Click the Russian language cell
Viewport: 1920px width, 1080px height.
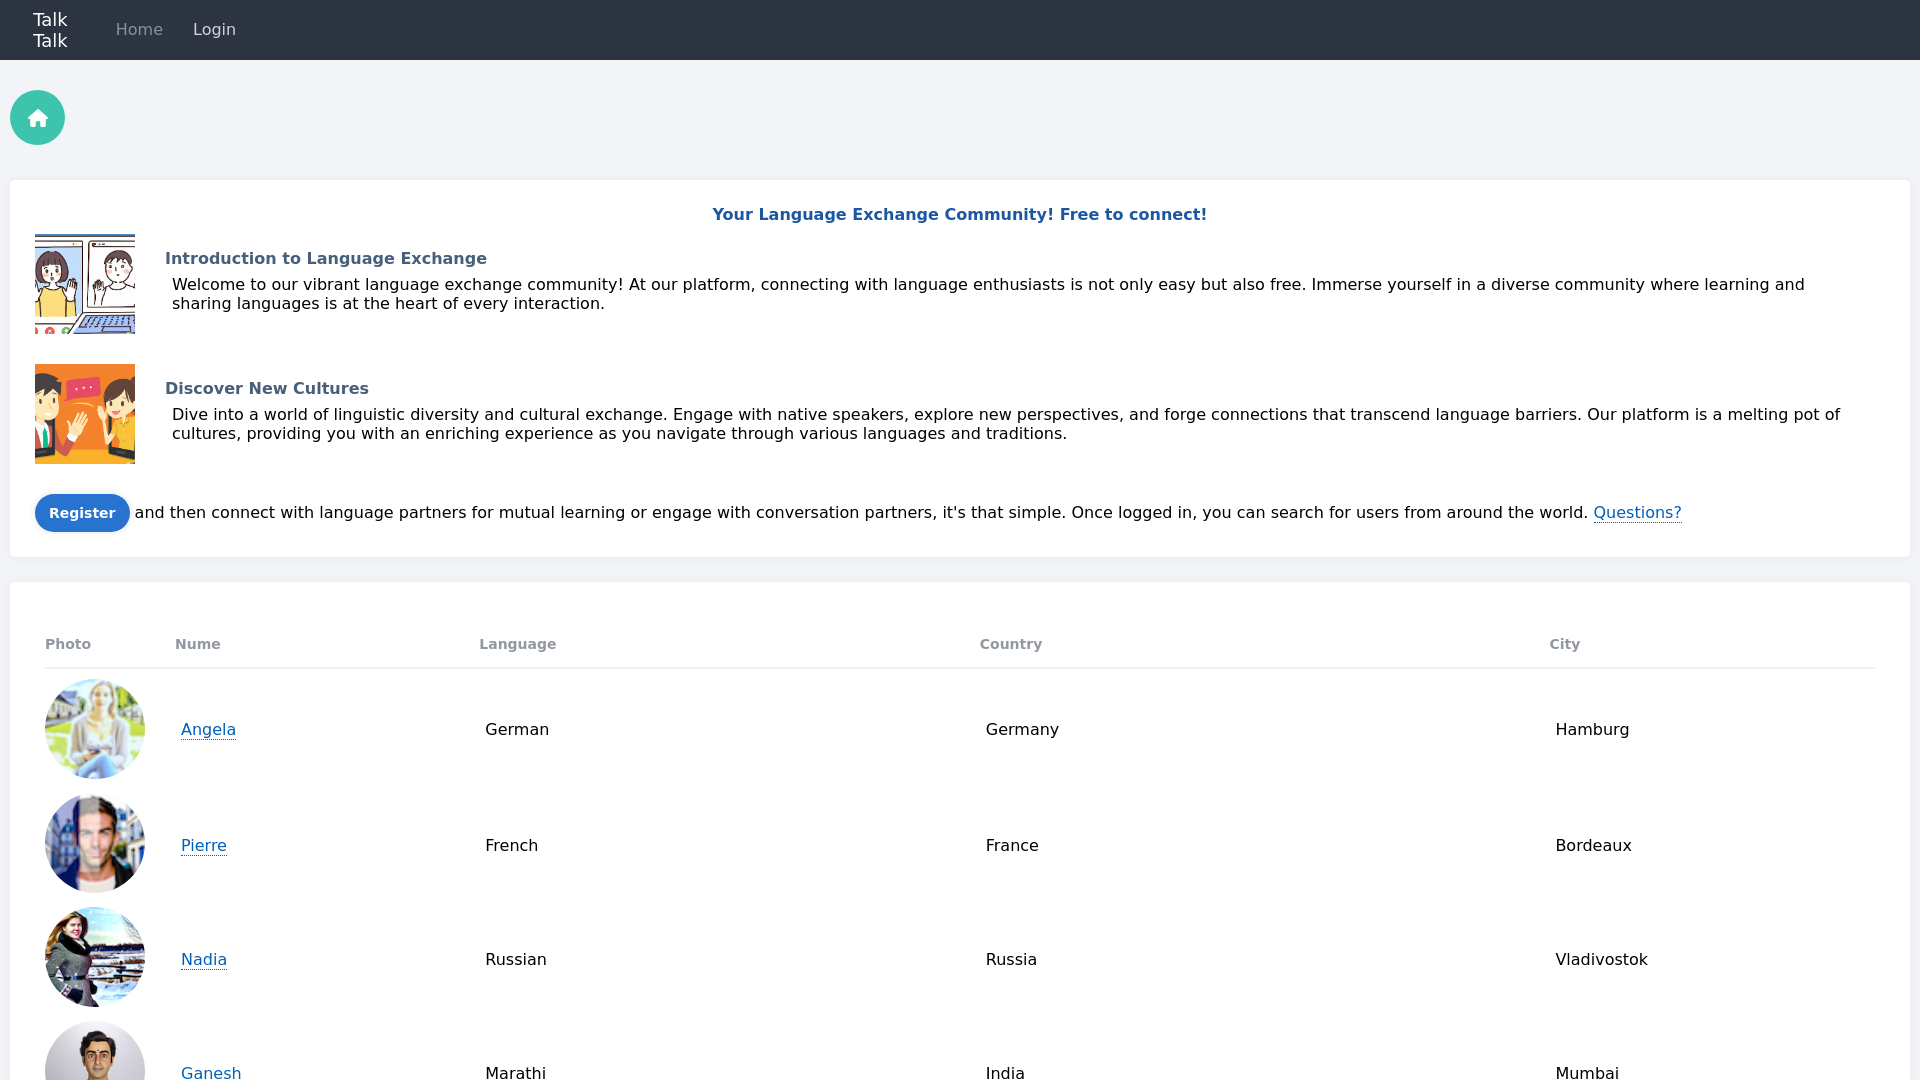[x=516, y=960]
